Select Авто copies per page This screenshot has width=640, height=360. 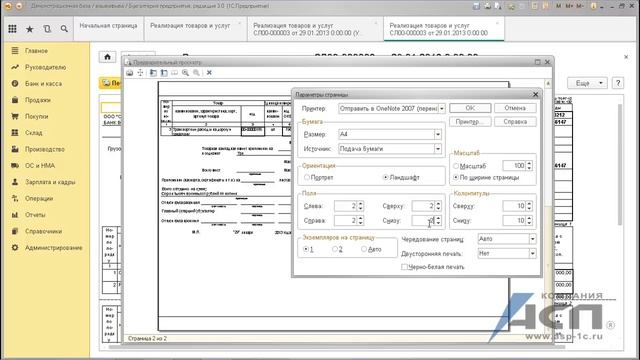(364, 249)
